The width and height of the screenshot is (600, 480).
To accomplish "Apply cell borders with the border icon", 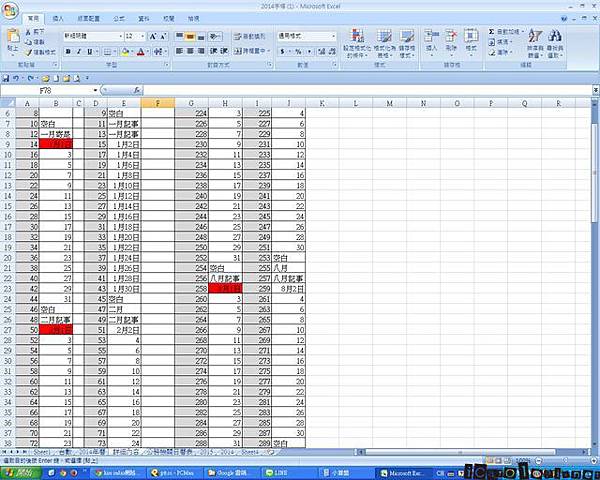I will [108, 51].
